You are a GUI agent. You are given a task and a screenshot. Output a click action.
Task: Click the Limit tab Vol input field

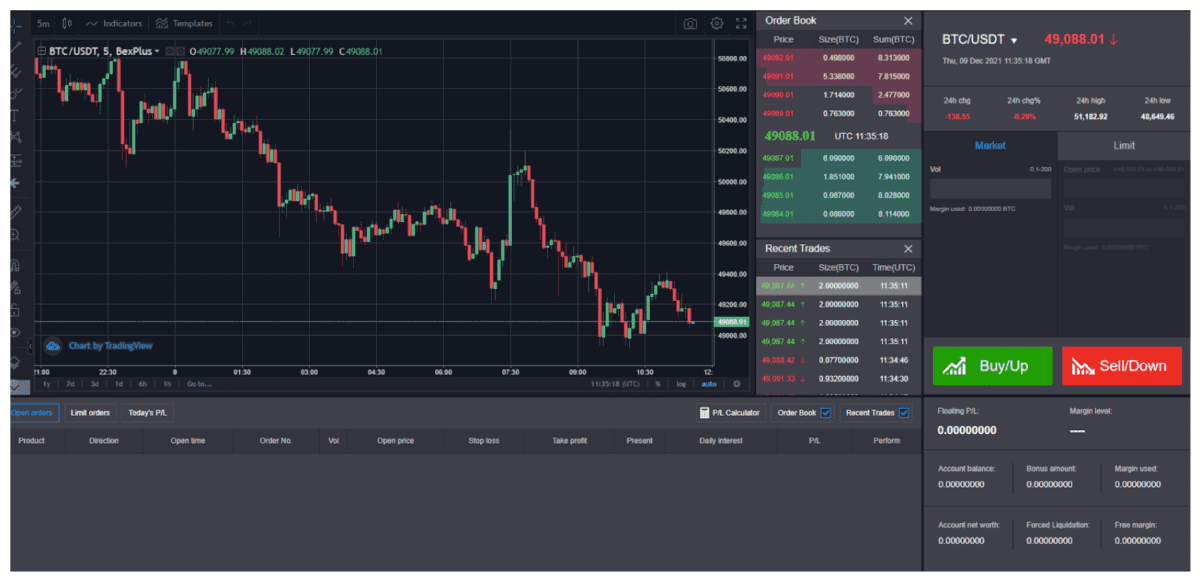pyautogui.click(x=1124, y=227)
